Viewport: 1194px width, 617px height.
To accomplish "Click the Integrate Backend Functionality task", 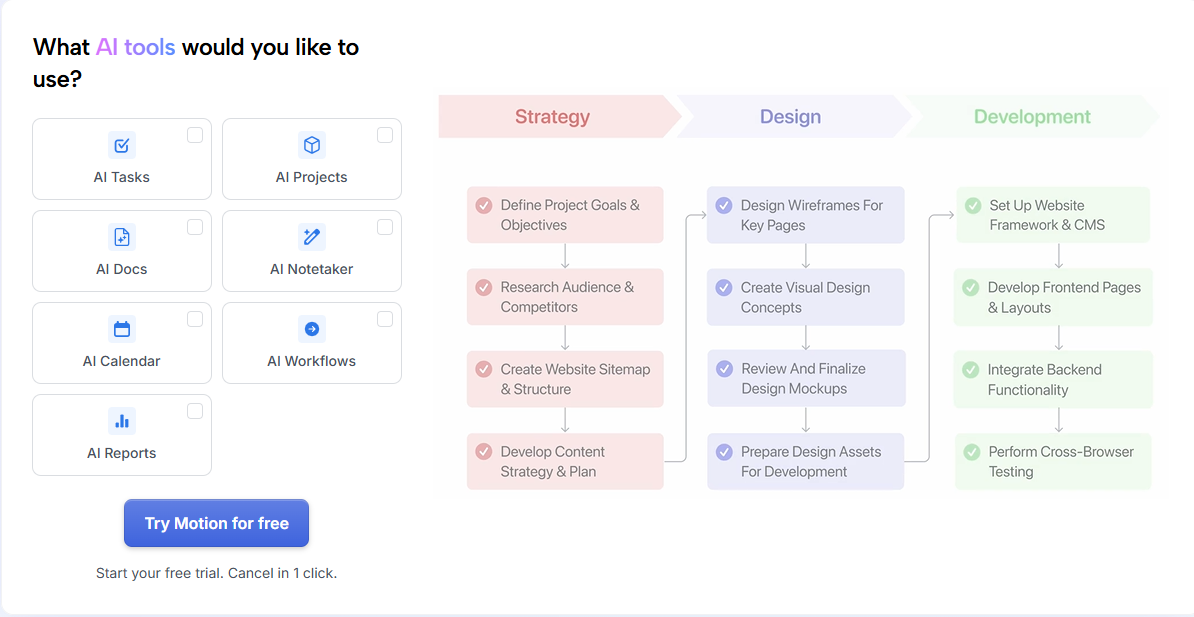I will pyautogui.click(x=1053, y=379).
